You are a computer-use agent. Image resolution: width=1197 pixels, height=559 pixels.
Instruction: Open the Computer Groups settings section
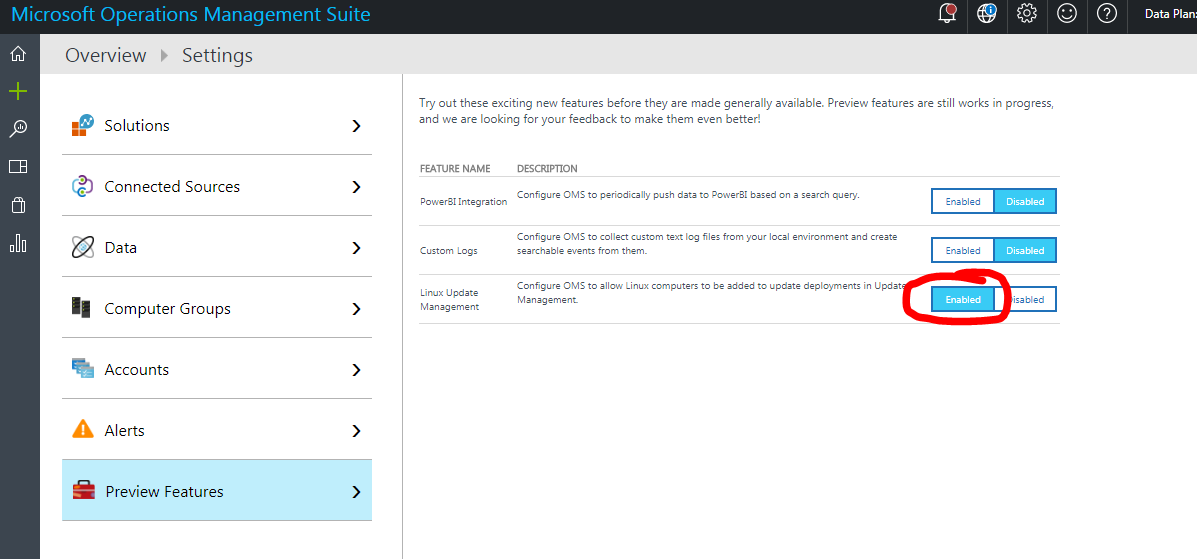217,309
